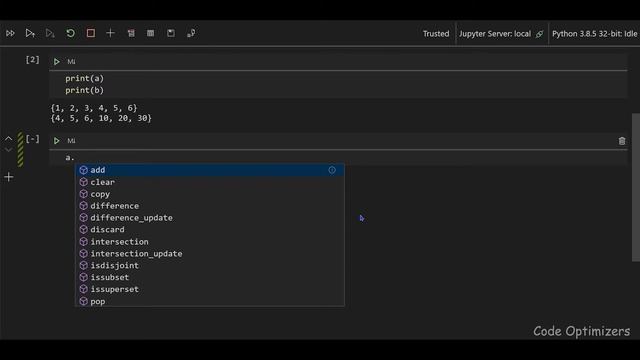Click Run cell and above icon
The height and width of the screenshot is (360, 640).
coord(30,33)
